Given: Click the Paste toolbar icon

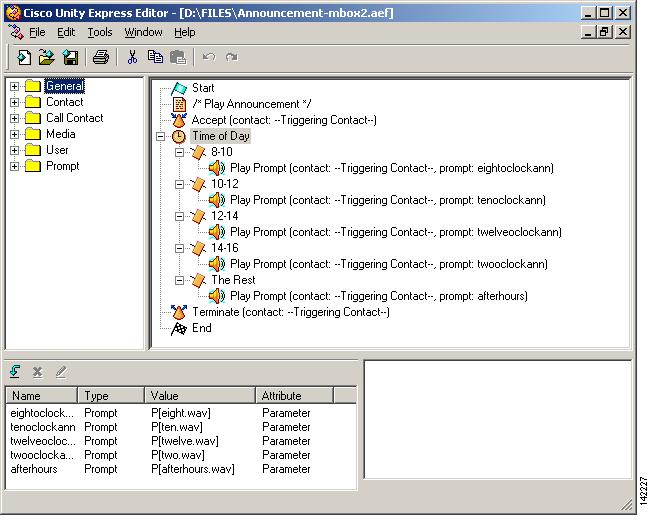Looking at the screenshot, I should (178, 57).
